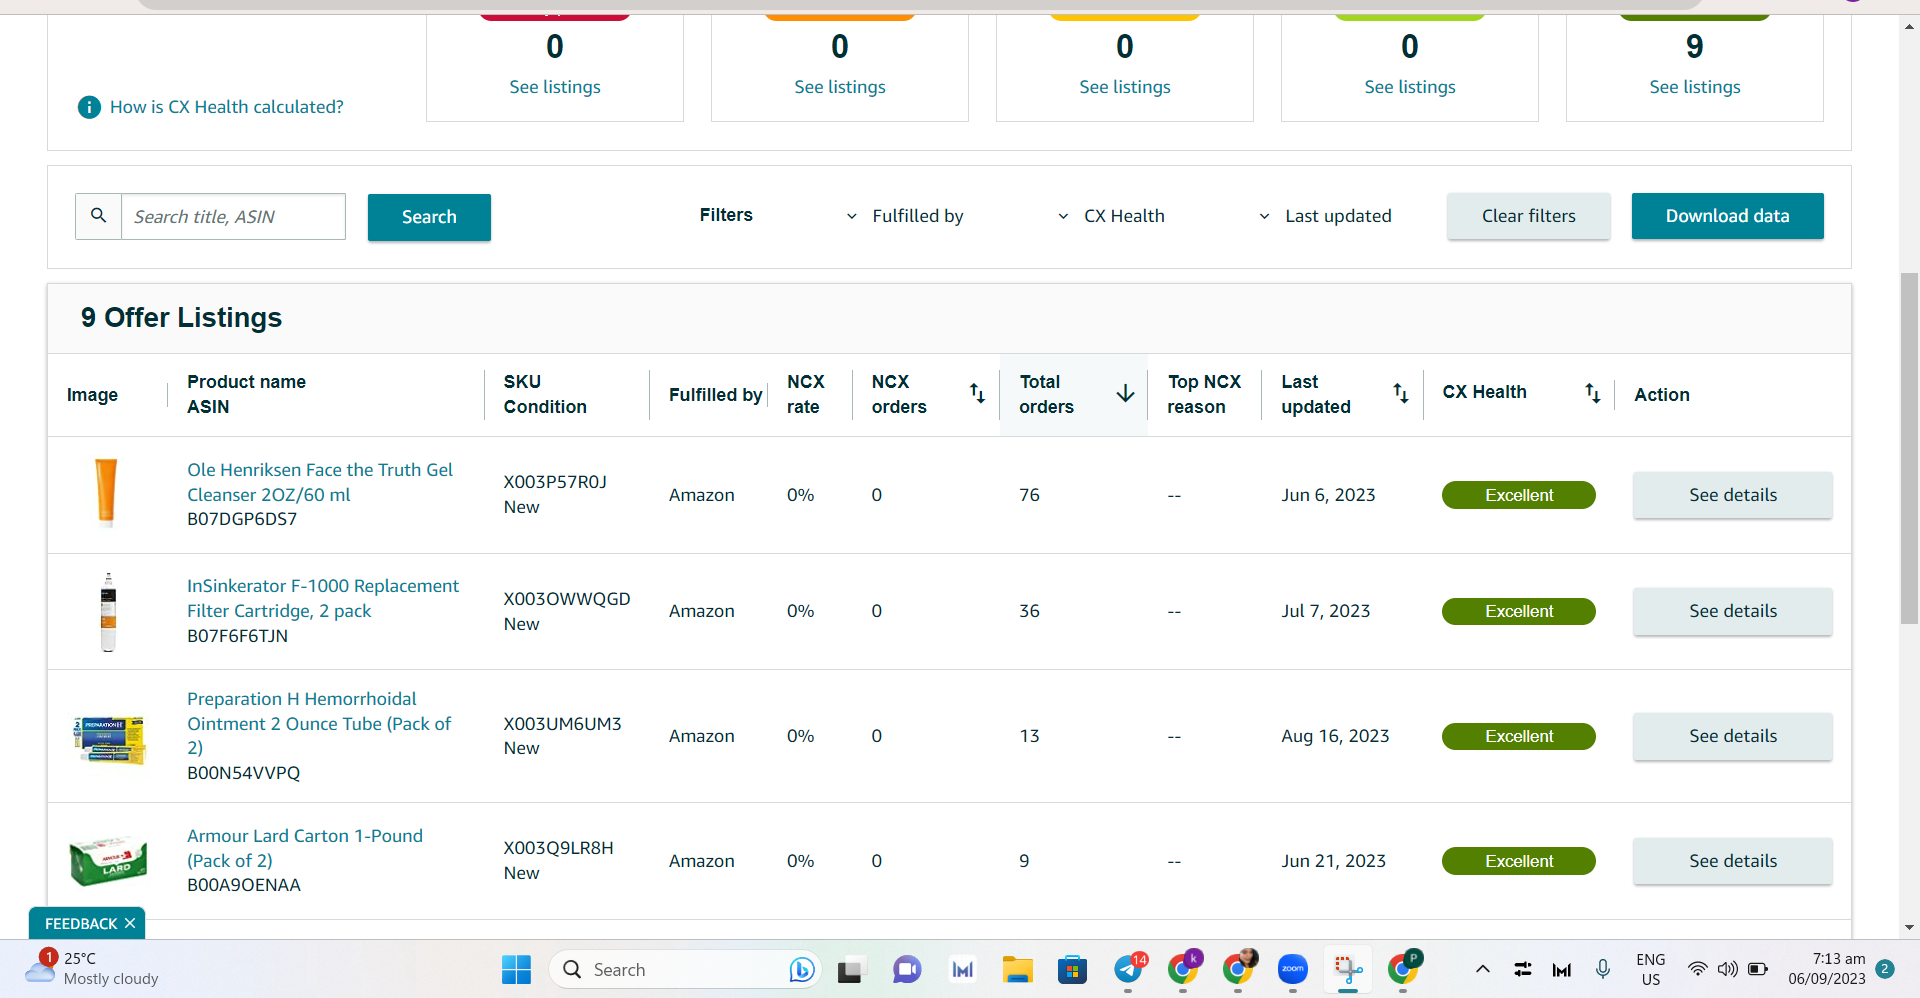
Task: Expand the Last updated filter dropdown
Action: (1325, 216)
